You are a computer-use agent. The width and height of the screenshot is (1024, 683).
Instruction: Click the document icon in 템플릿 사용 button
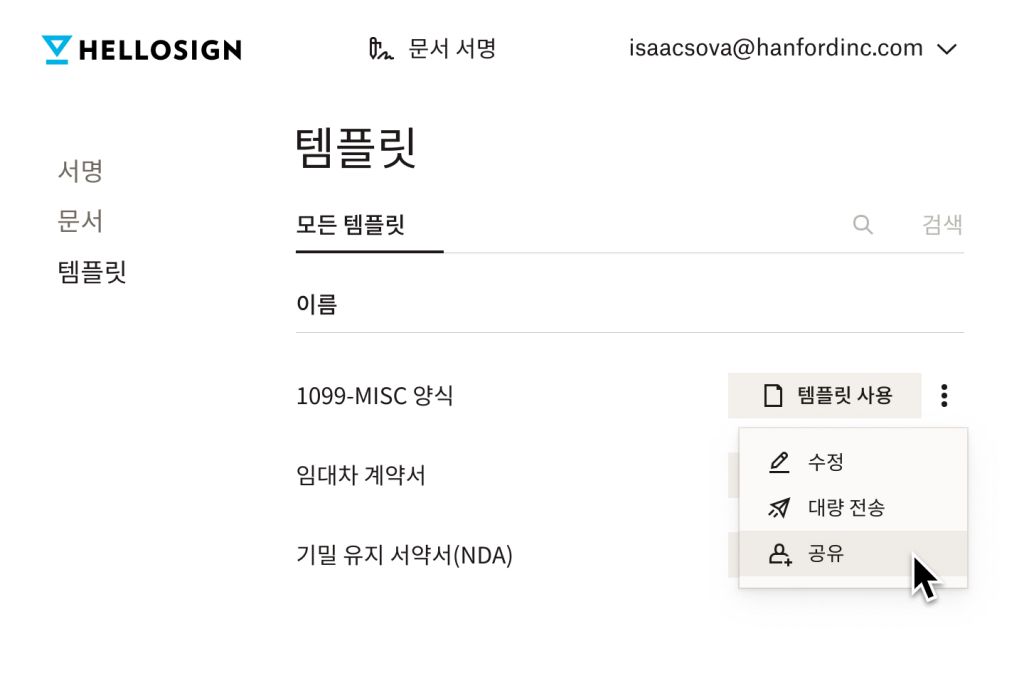(x=772, y=396)
